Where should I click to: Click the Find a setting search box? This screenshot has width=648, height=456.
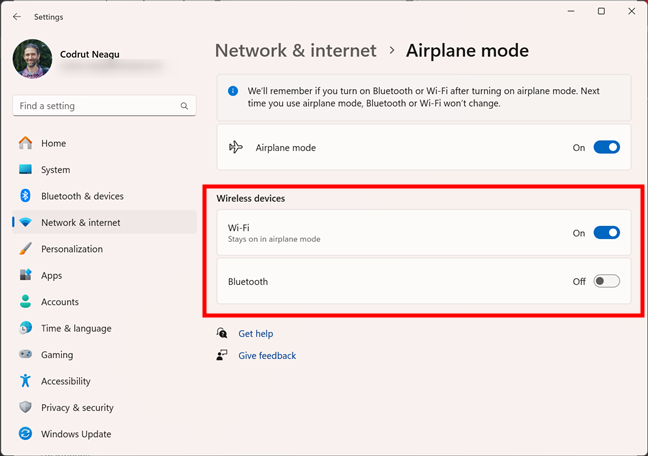click(x=104, y=106)
